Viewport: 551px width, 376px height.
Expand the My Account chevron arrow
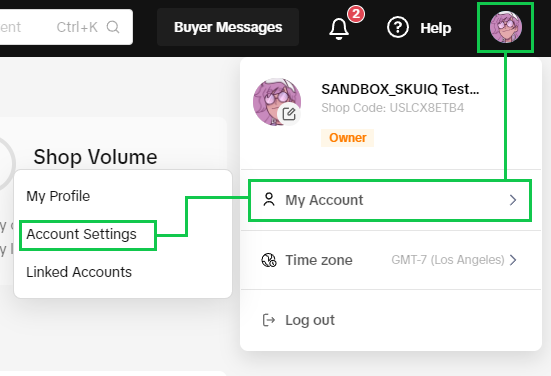513,200
